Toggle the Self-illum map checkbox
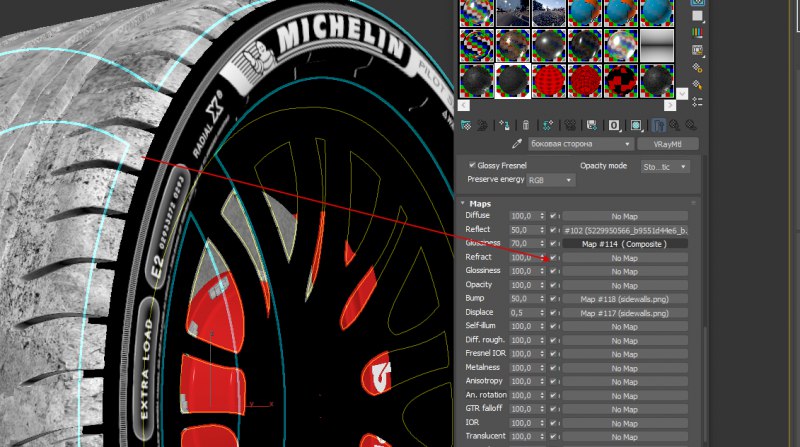This screenshot has height=447, width=800. coord(553,327)
